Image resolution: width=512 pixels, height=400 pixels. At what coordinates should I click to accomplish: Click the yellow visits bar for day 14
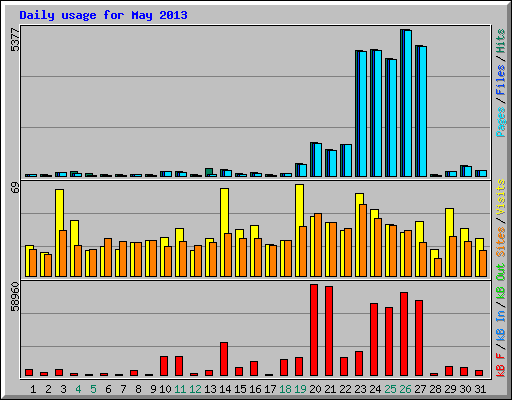tap(224, 211)
